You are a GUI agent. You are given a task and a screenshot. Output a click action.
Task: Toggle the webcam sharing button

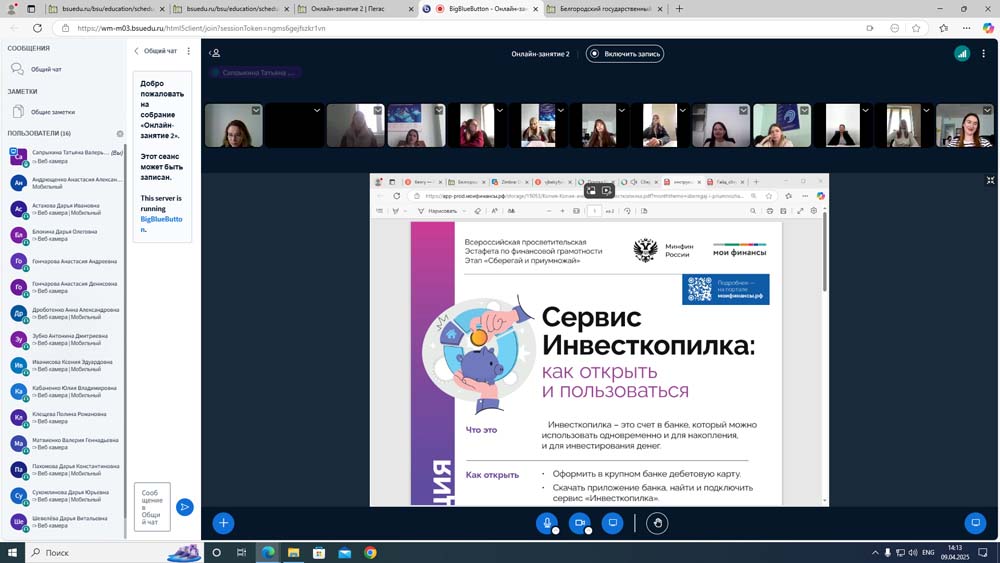[x=580, y=523]
